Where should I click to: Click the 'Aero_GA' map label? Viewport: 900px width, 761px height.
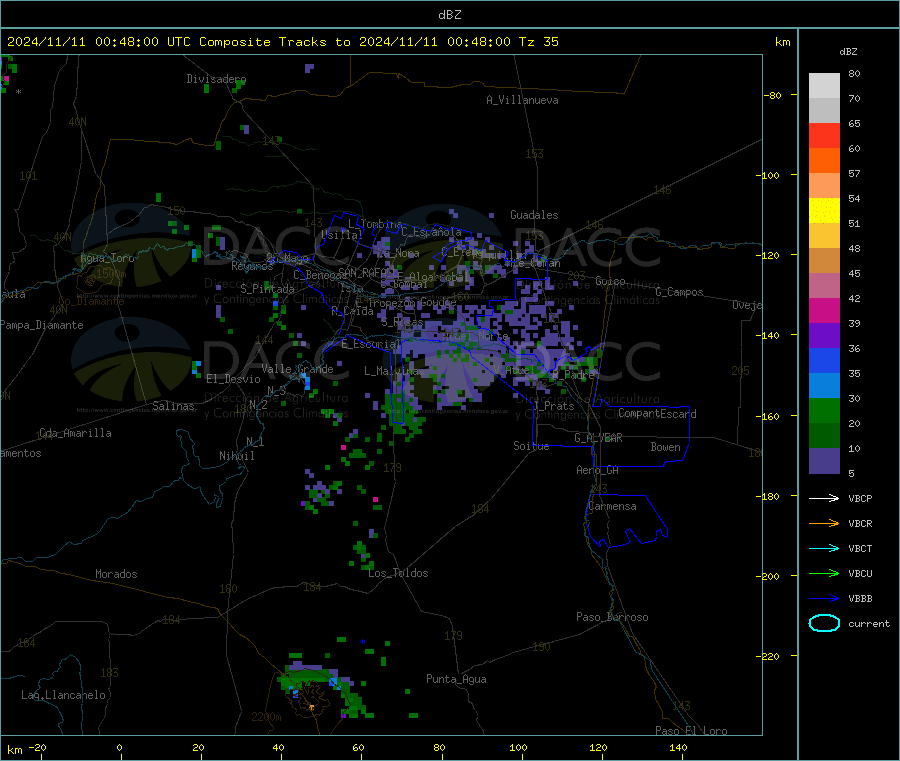pos(598,470)
